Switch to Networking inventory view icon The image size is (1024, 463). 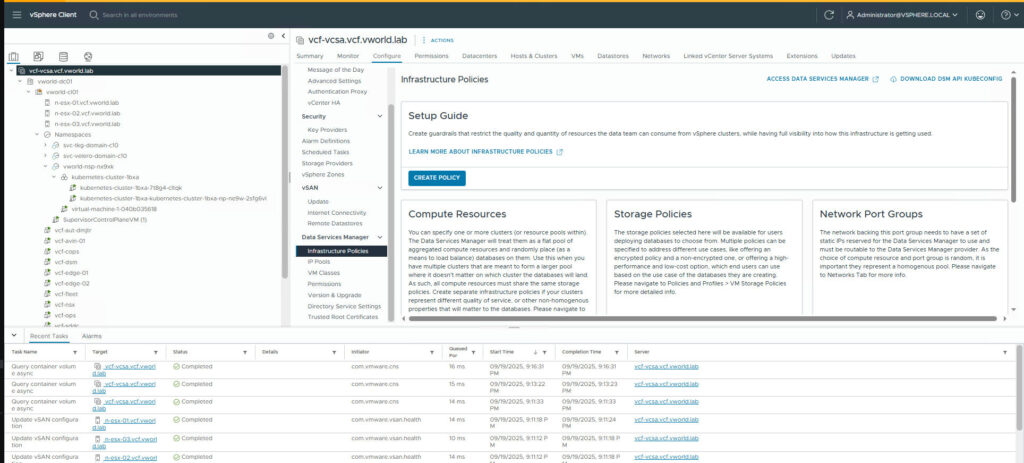[x=89, y=56]
